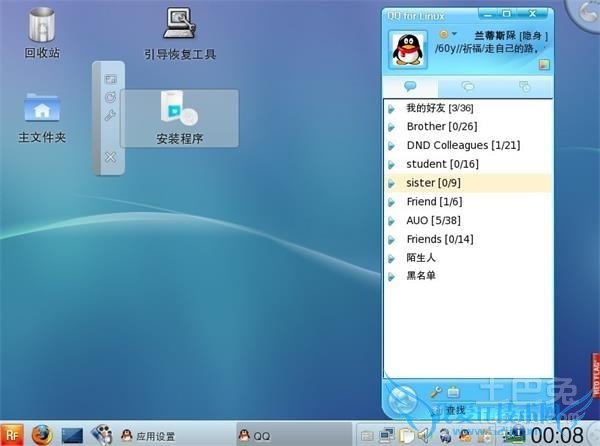
Task: Click the clipboard tray icon
Action: pos(406,435)
